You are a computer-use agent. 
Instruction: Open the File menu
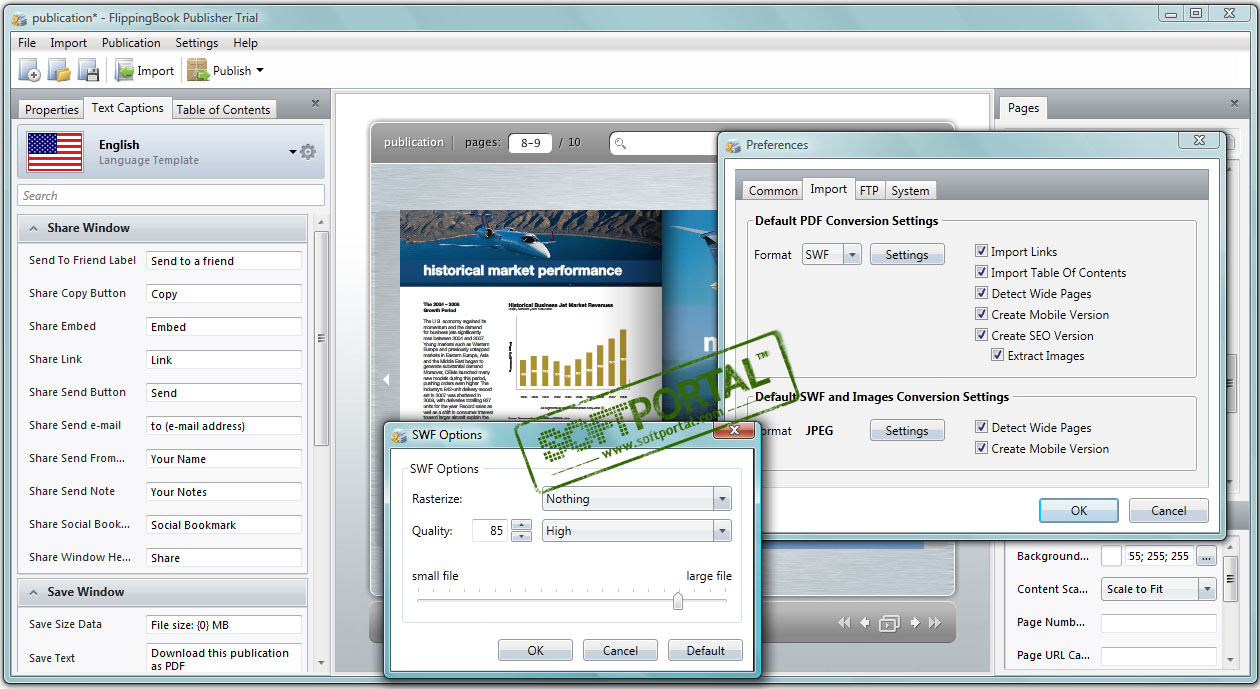27,43
